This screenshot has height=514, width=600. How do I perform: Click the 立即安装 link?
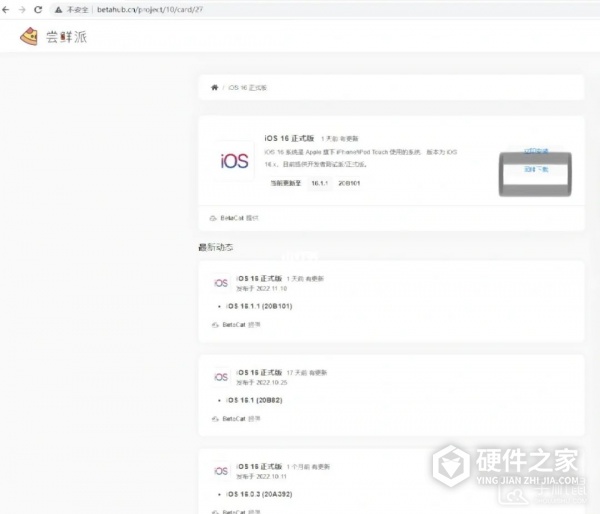[536, 151]
